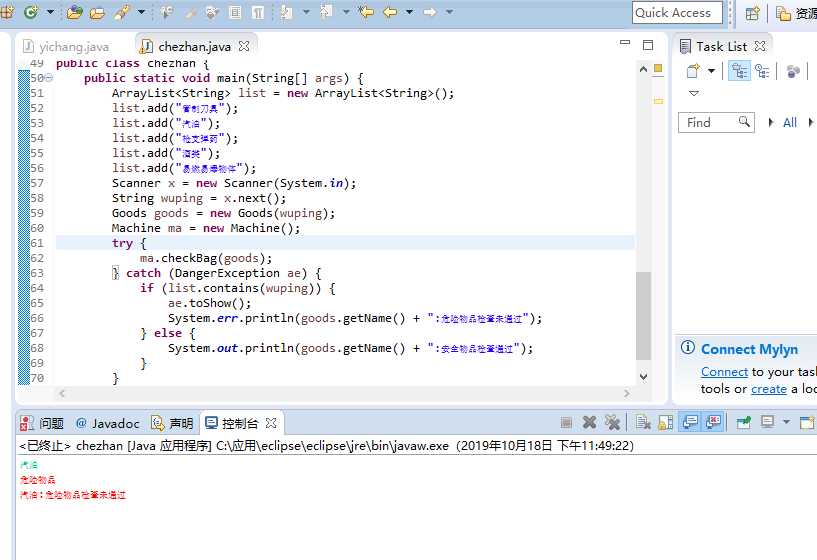Screen dimensions: 817x560
Task: Toggle the Categorized task view button
Action: [x=739, y=71]
